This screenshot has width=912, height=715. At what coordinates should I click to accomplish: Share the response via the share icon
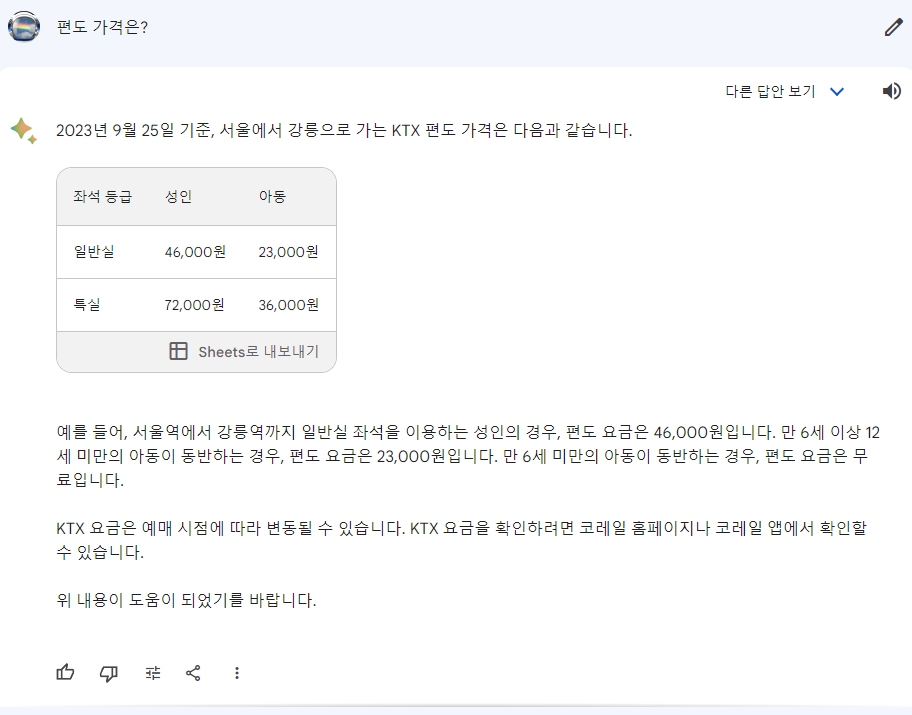point(194,673)
